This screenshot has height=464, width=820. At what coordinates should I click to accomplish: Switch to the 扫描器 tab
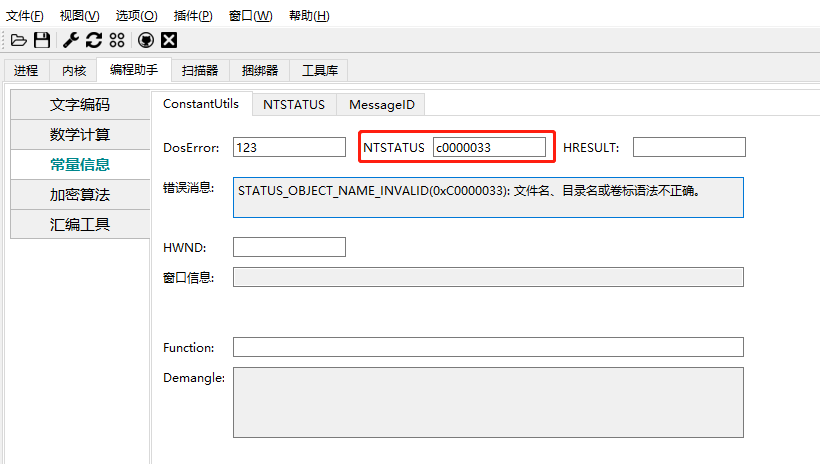[x=200, y=71]
